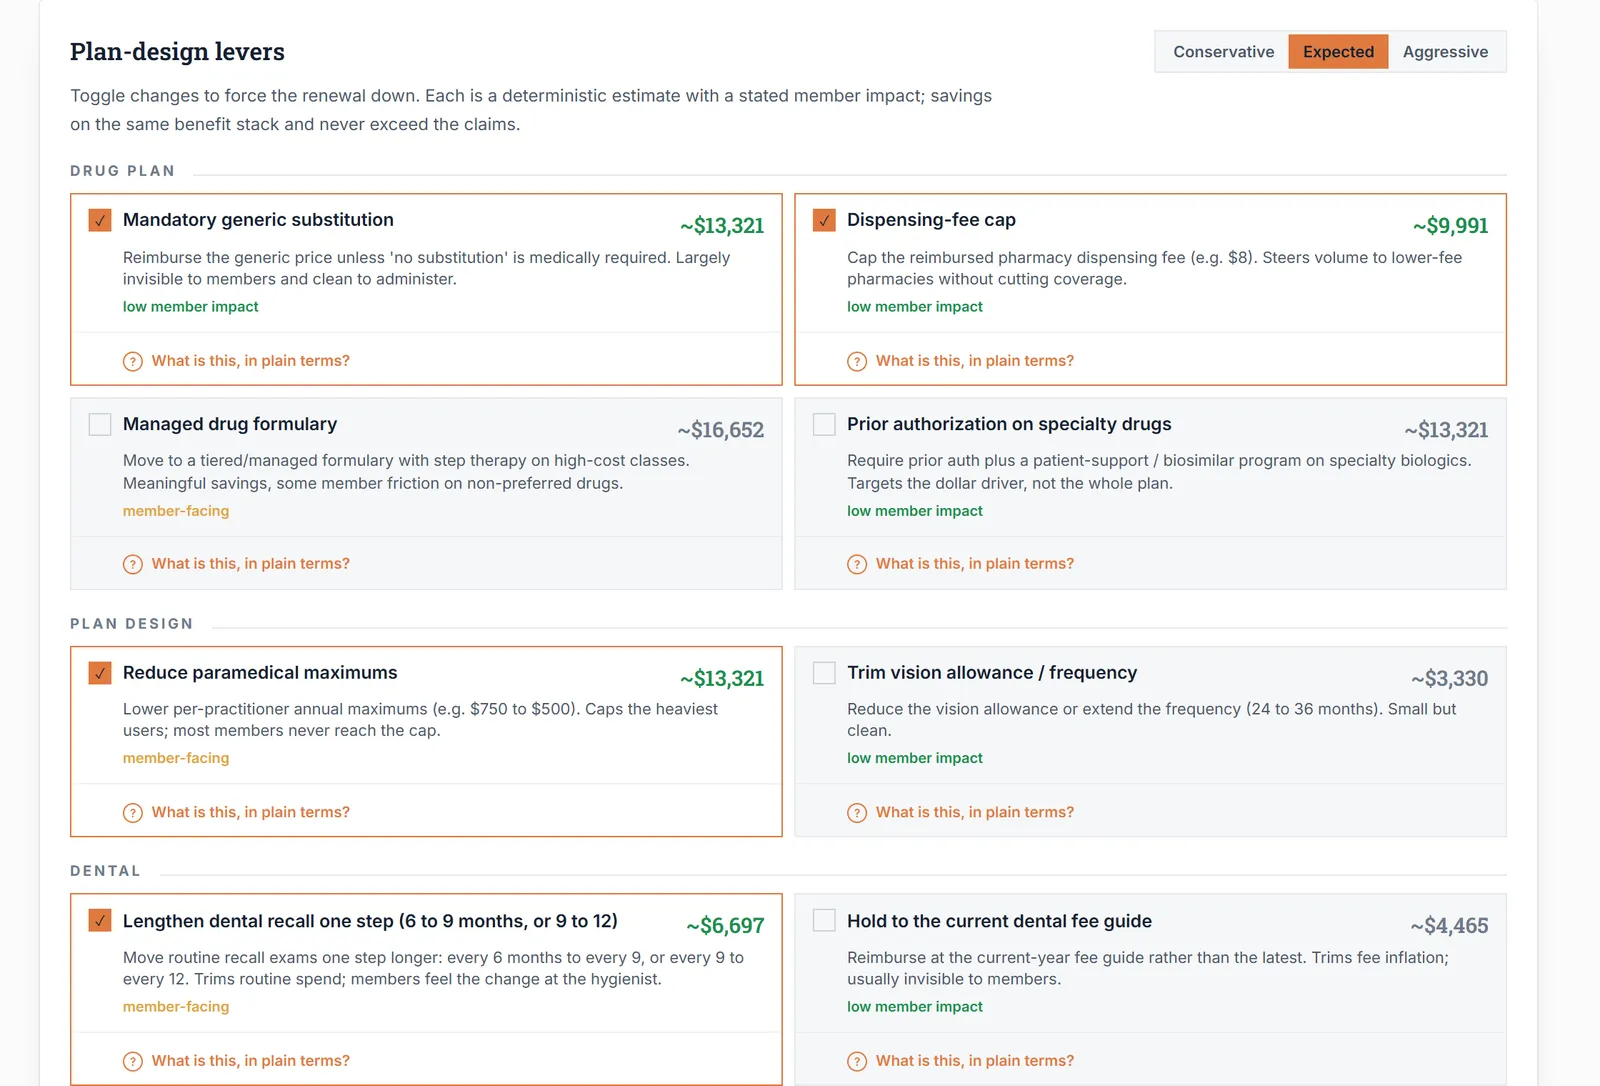Click the Plan-design levers heading

pyautogui.click(x=177, y=52)
